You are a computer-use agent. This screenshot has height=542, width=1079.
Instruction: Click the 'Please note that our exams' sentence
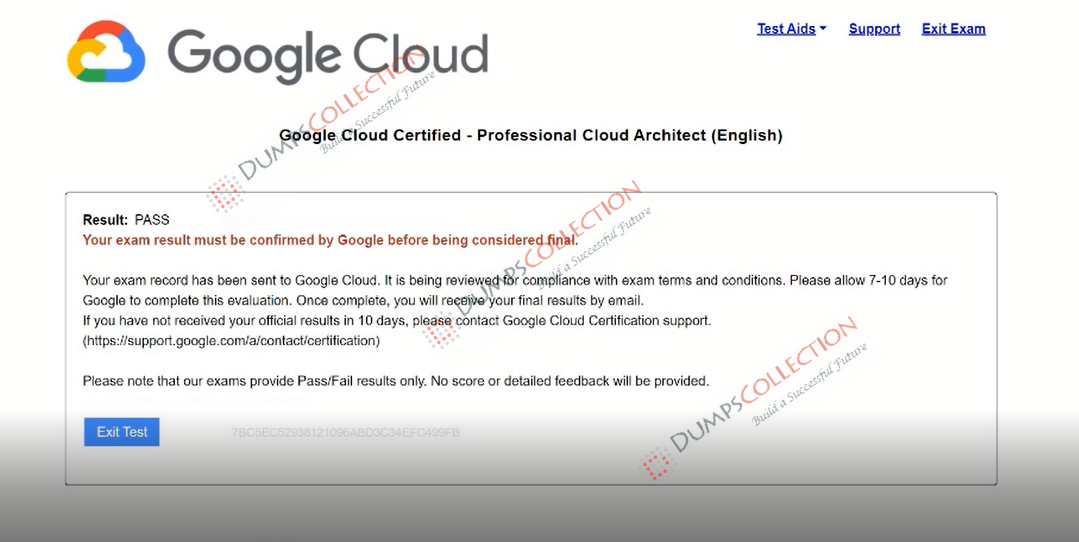(x=396, y=381)
